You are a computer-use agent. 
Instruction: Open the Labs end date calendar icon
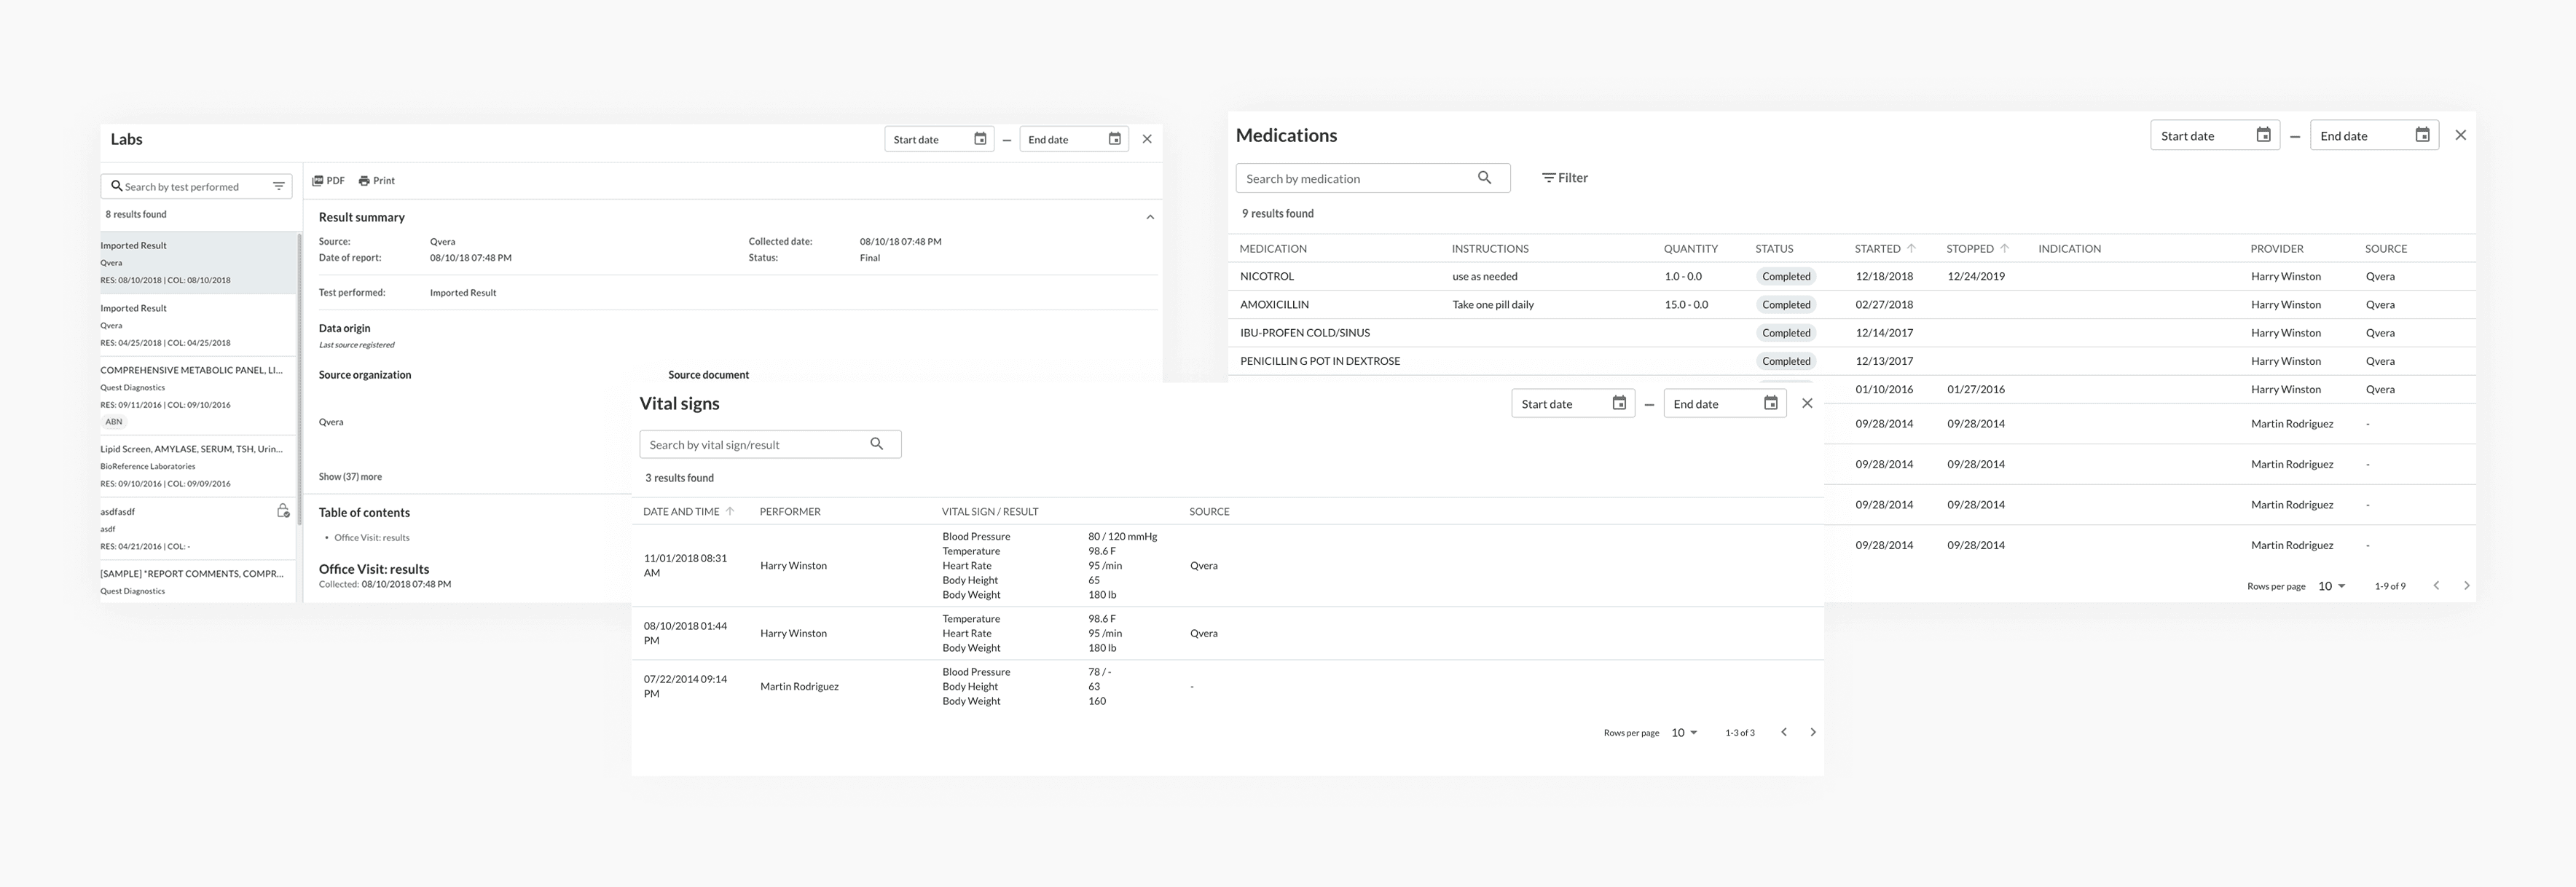[1114, 139]
